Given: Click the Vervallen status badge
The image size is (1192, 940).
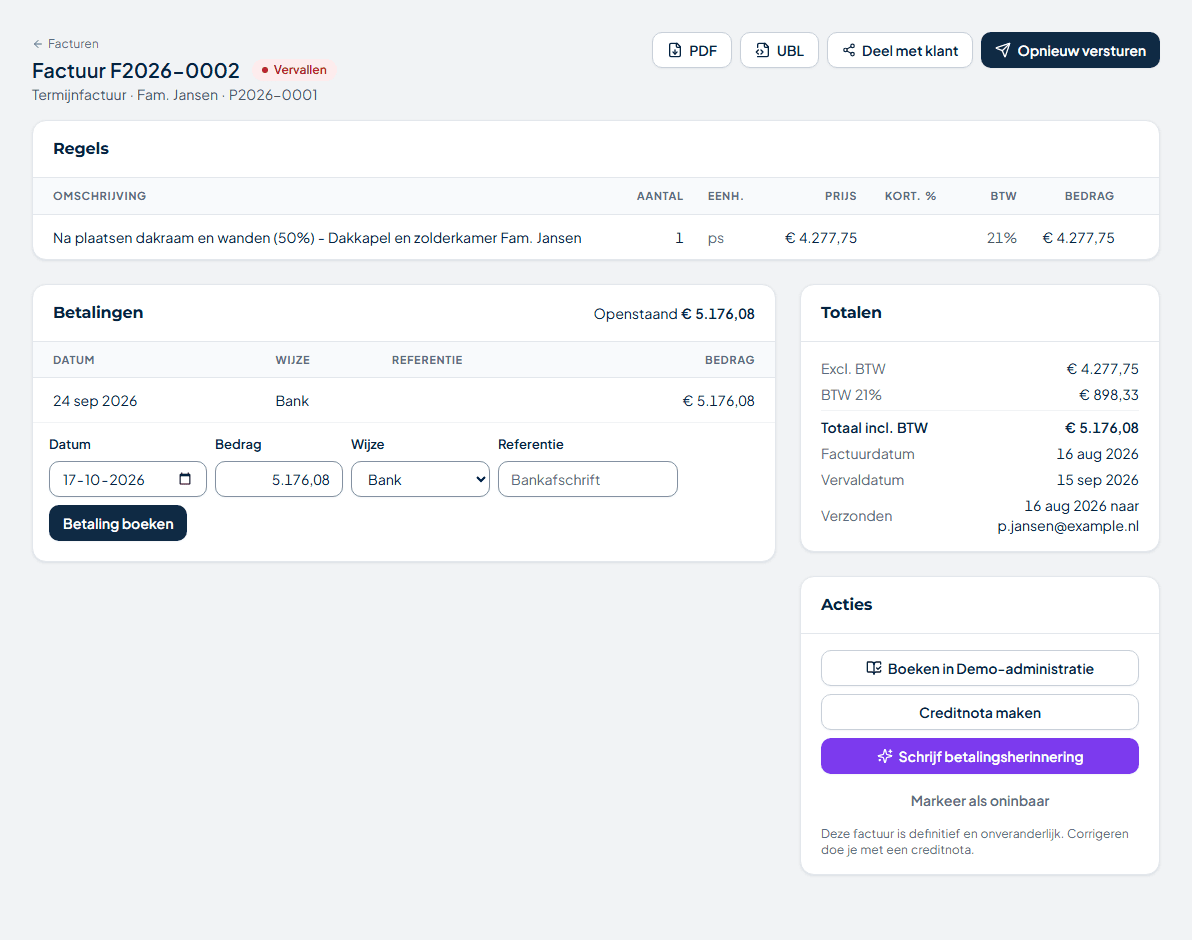Looking at the screenshot, I should [293, 70].
